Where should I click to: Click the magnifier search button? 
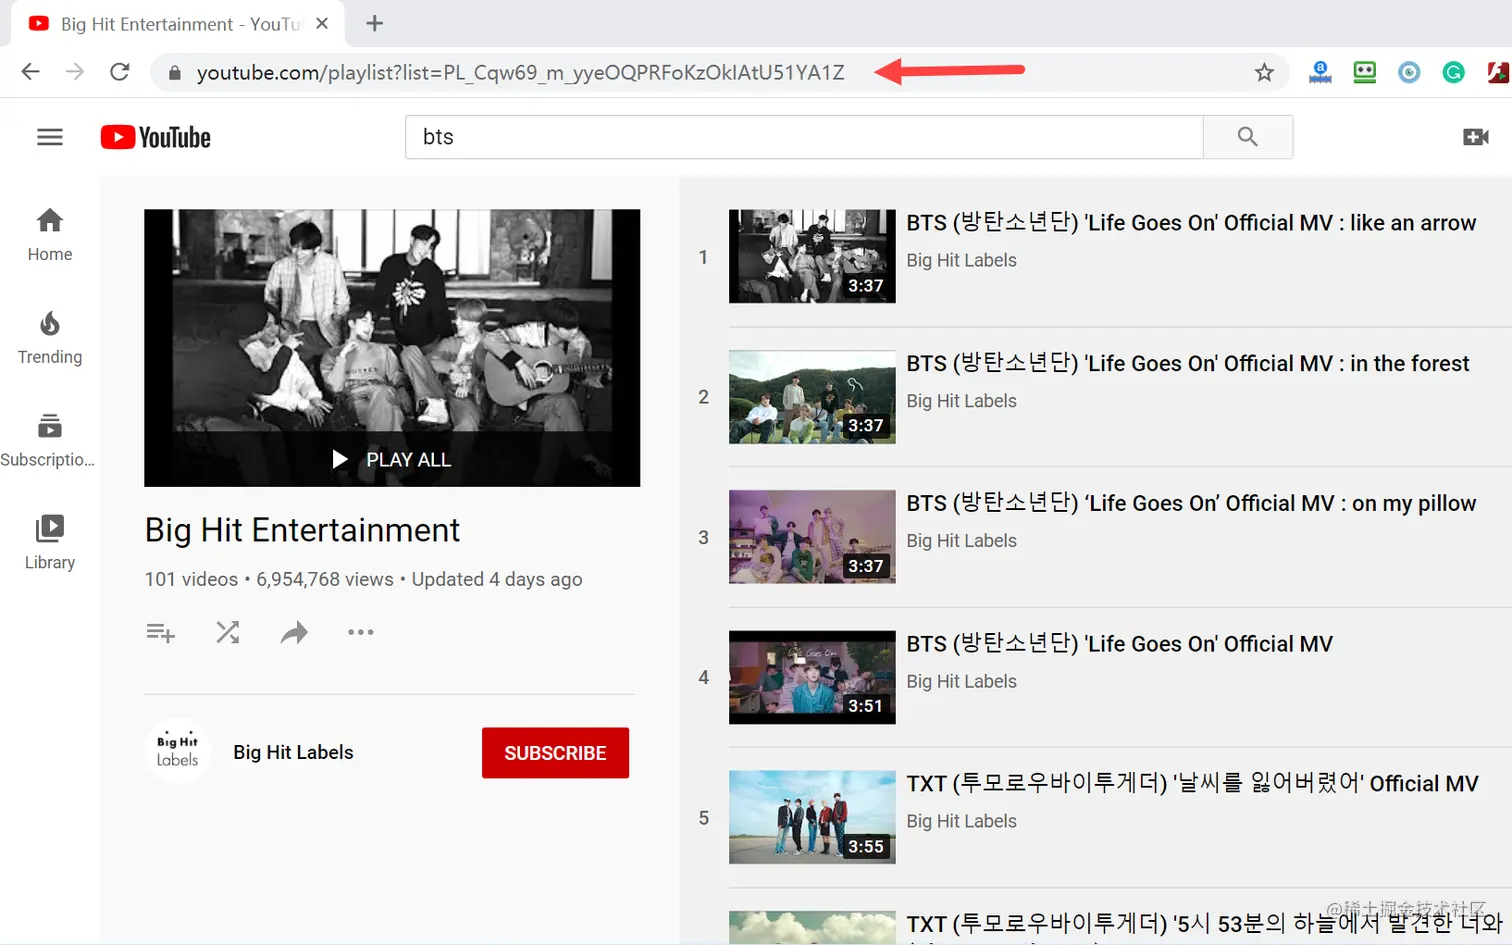(x=1248, y=137)
